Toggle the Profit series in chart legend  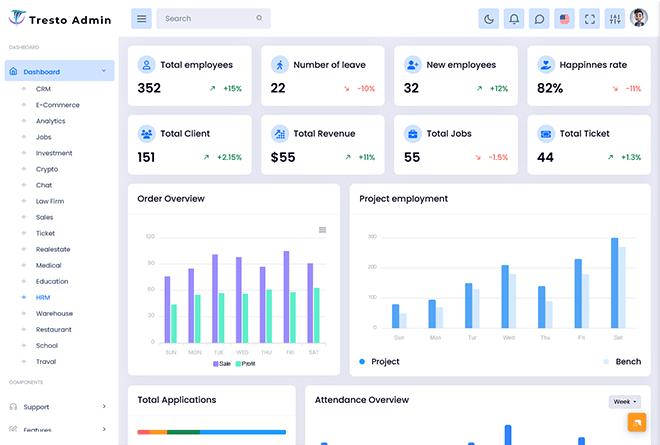[x=245, y=364]
